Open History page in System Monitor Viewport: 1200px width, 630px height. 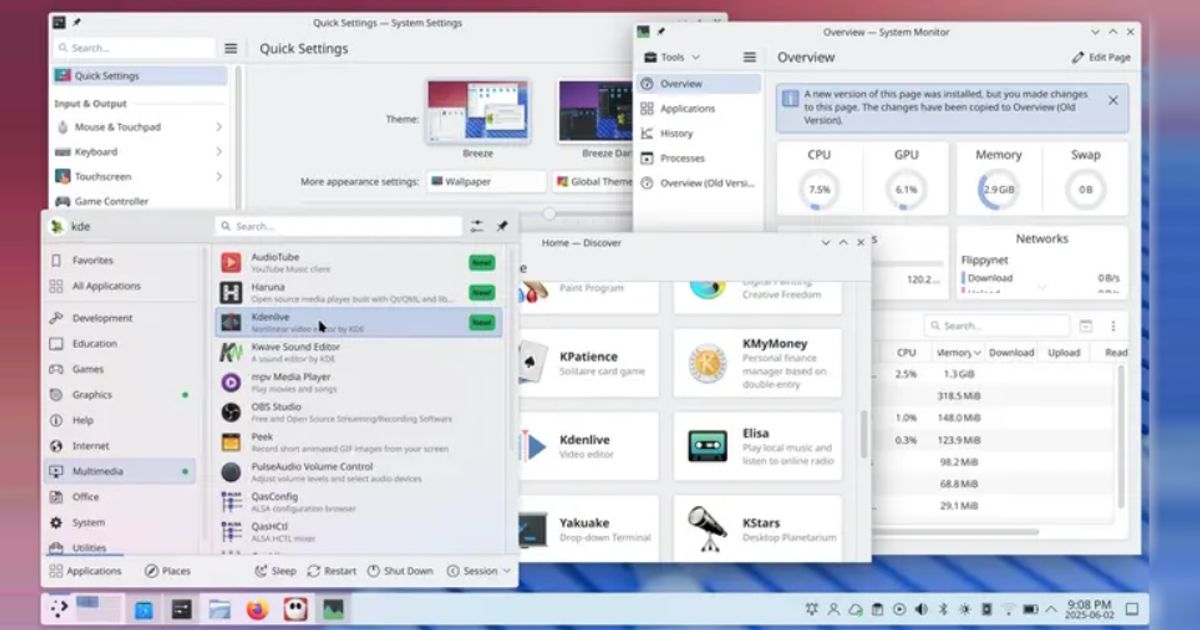click(699, 133)
